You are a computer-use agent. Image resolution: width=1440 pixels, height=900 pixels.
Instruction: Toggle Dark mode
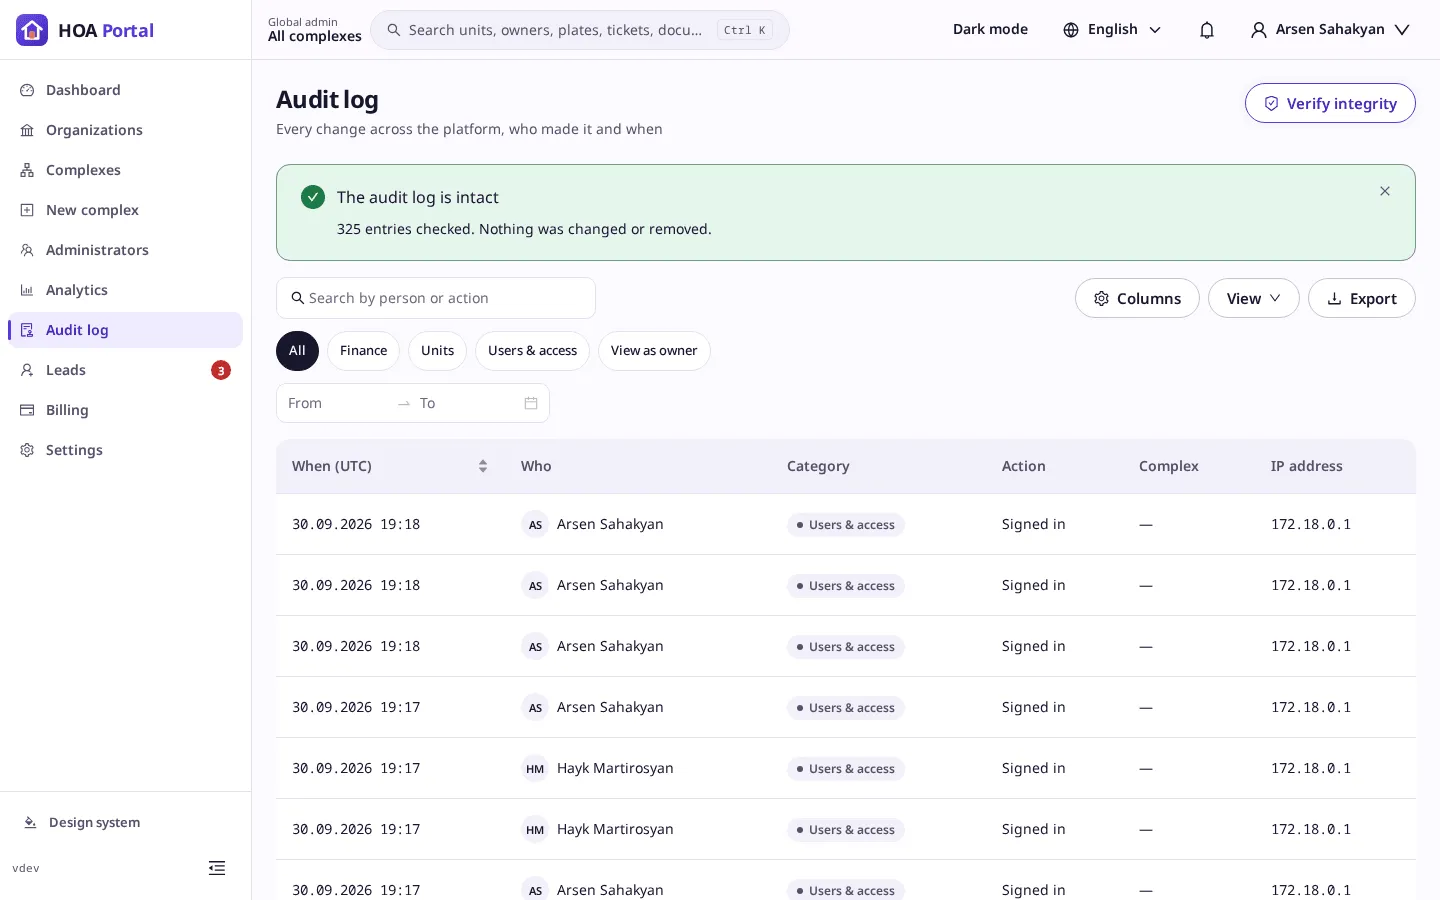point(990,30)
